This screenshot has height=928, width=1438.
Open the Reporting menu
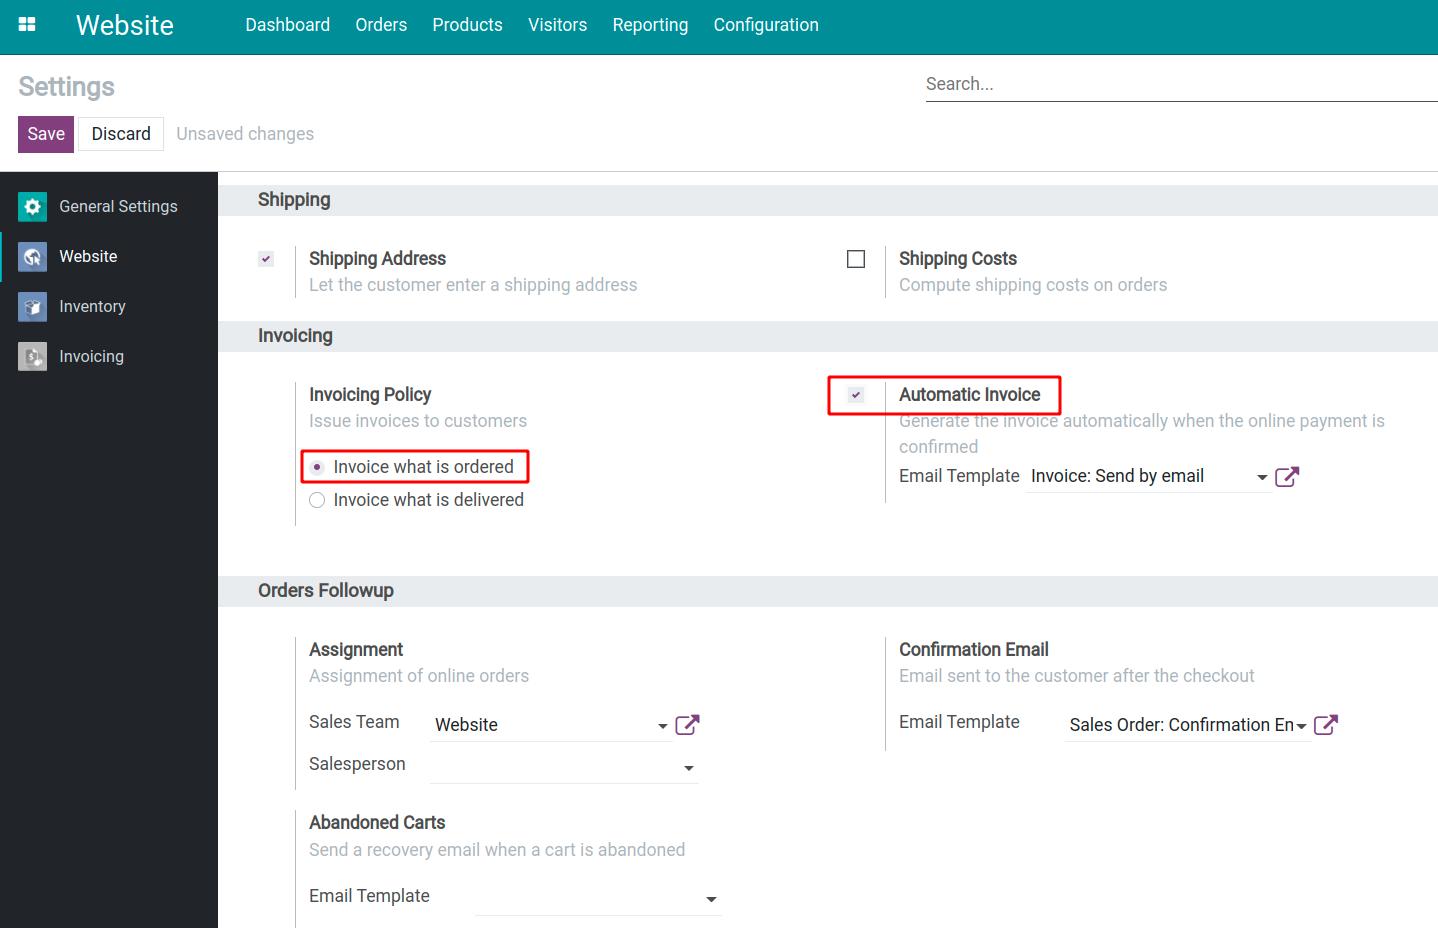650,25
